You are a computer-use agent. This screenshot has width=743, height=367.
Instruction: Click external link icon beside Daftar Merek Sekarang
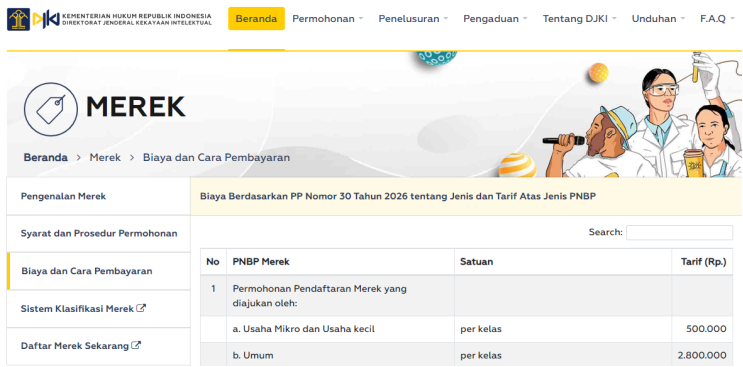(x=136, y=346)
